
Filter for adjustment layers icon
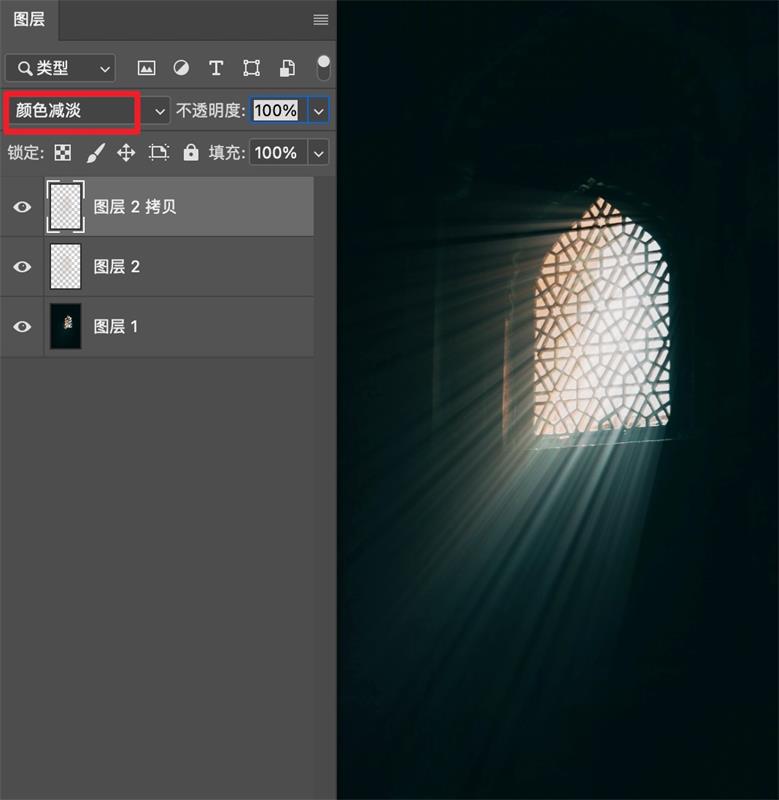(181, 68)
